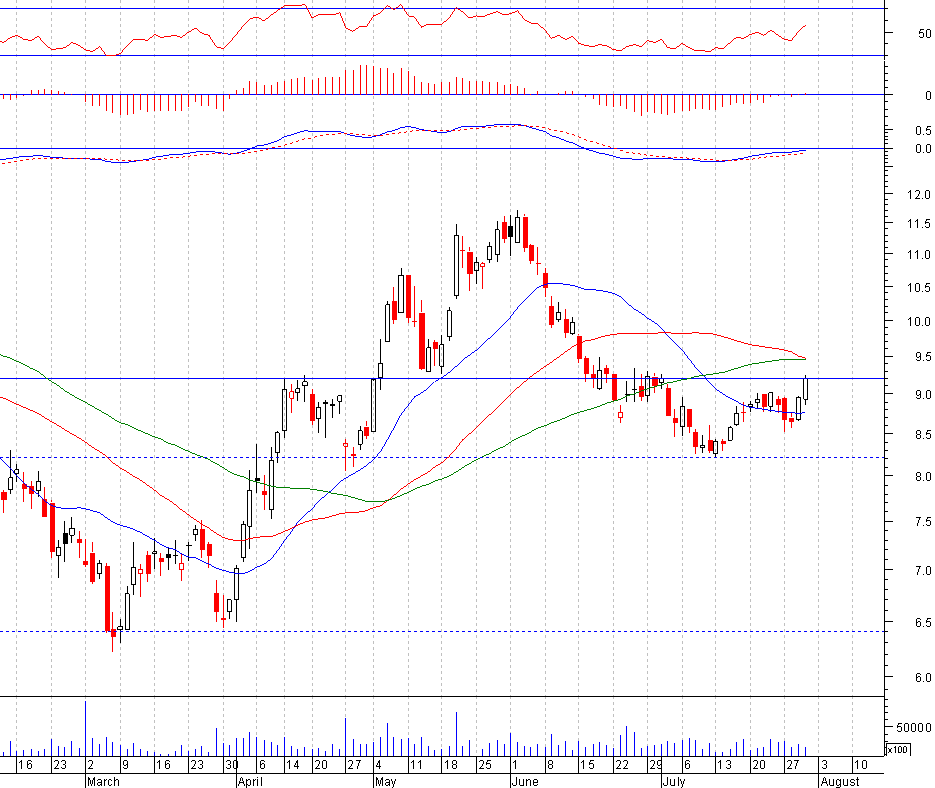Screen dimensions: 935x788
Task: Select the 7.0 price axis label
Action: coord(923,571)
